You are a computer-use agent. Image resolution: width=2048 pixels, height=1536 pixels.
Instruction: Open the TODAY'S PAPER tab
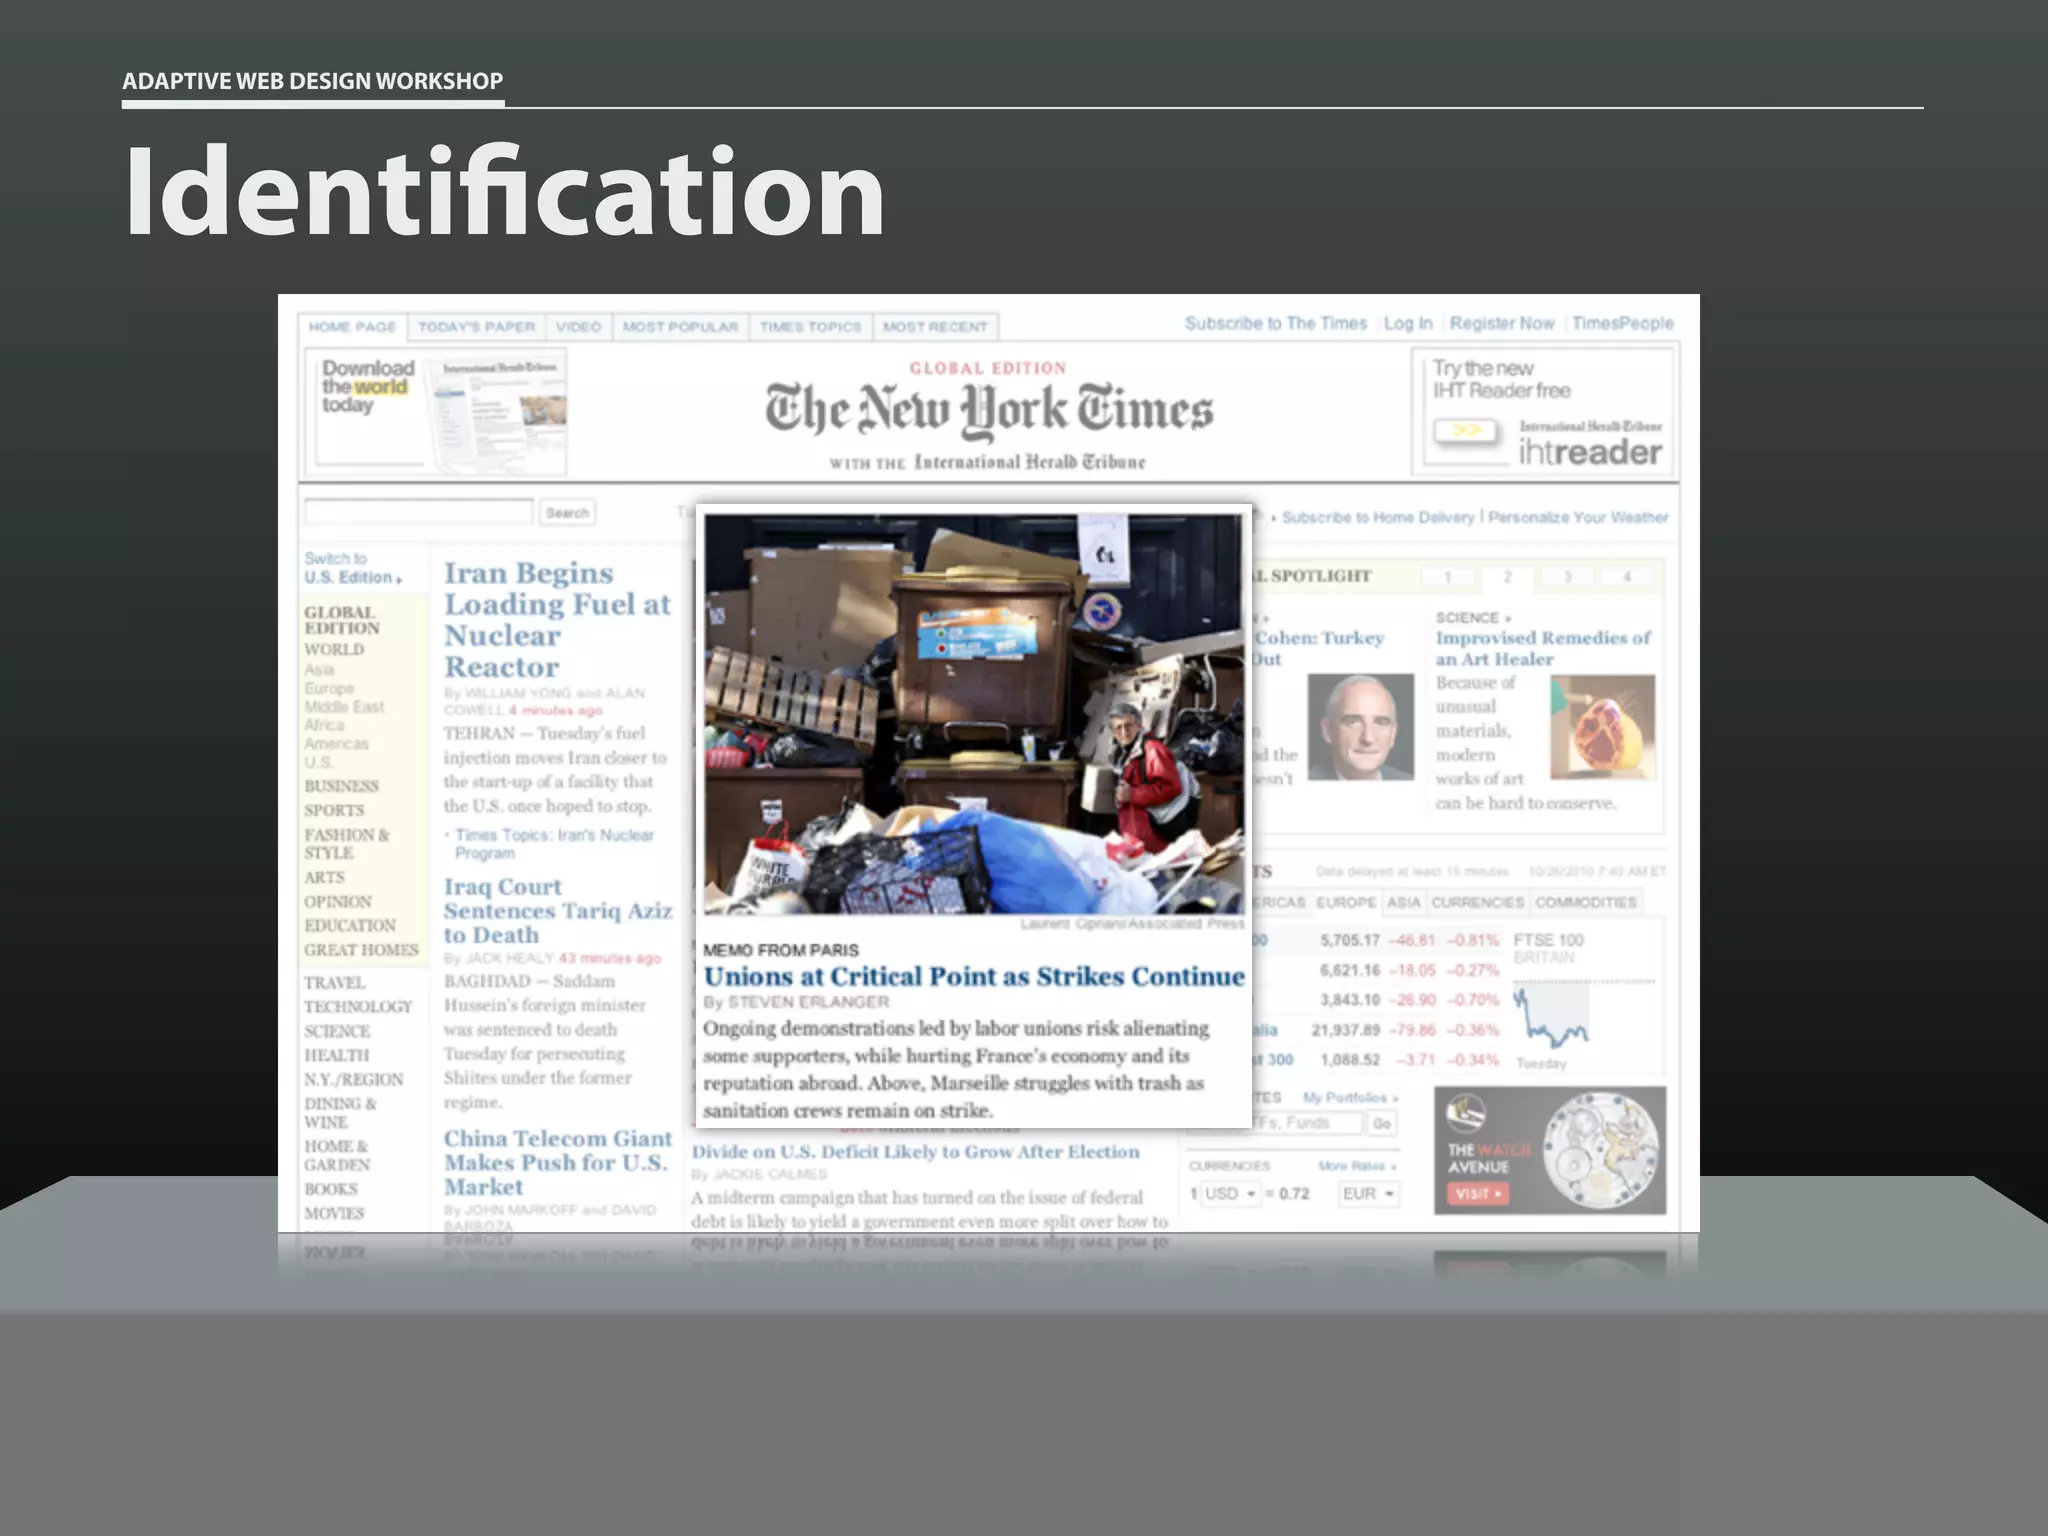[476, 327]
